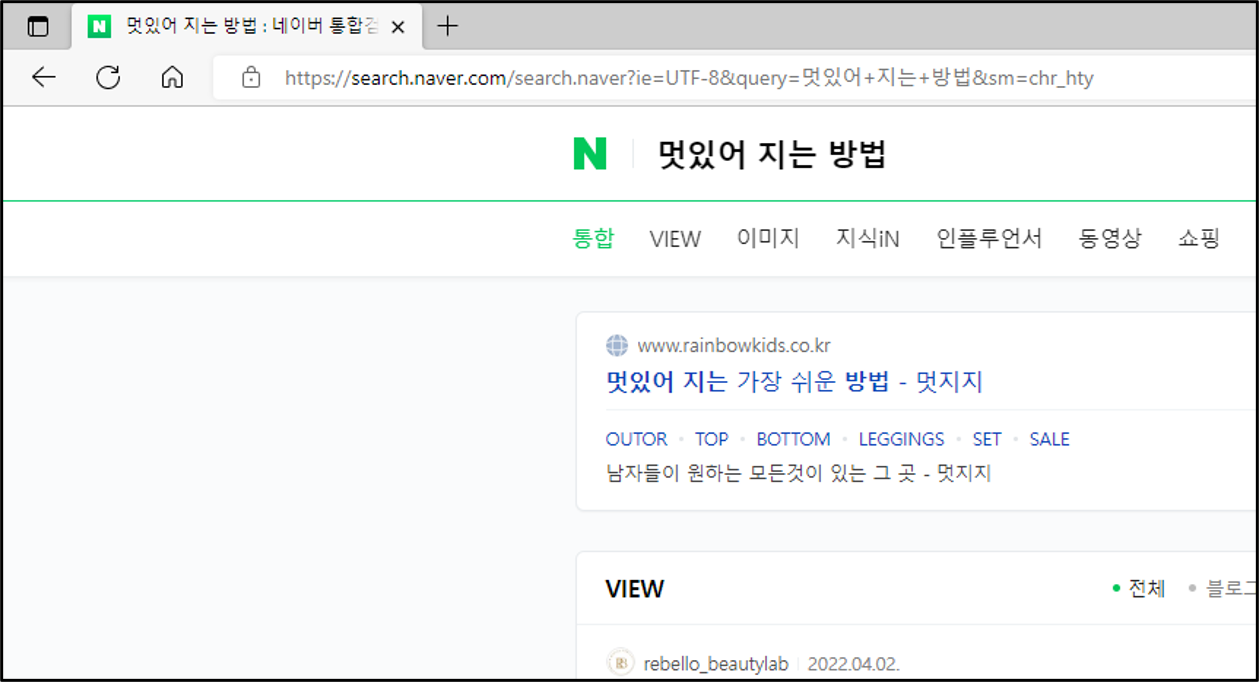Open the SALE sublink

[x=1049, y=439]
